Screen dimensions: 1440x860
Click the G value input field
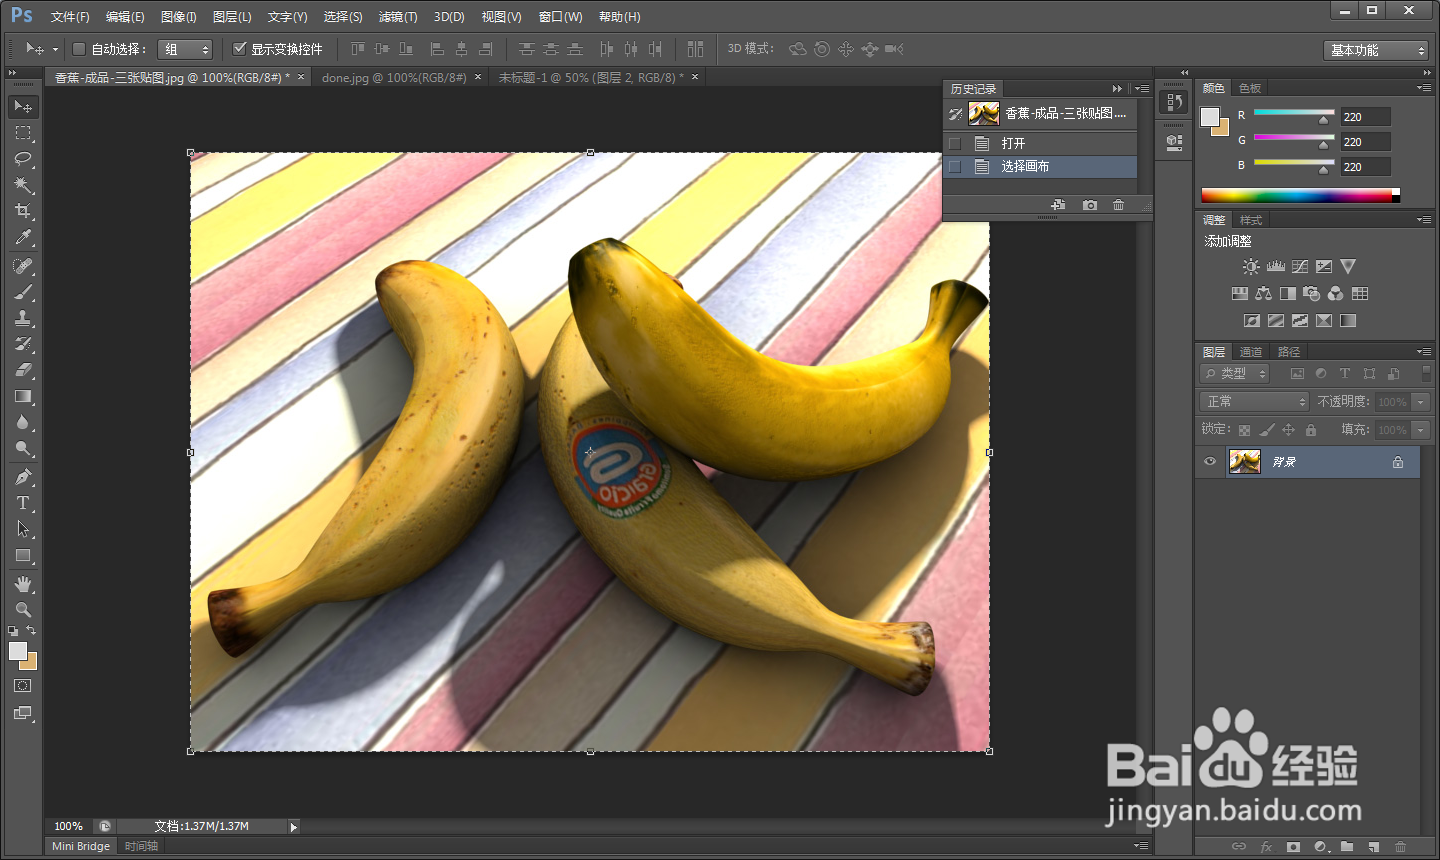[1366, 142]
